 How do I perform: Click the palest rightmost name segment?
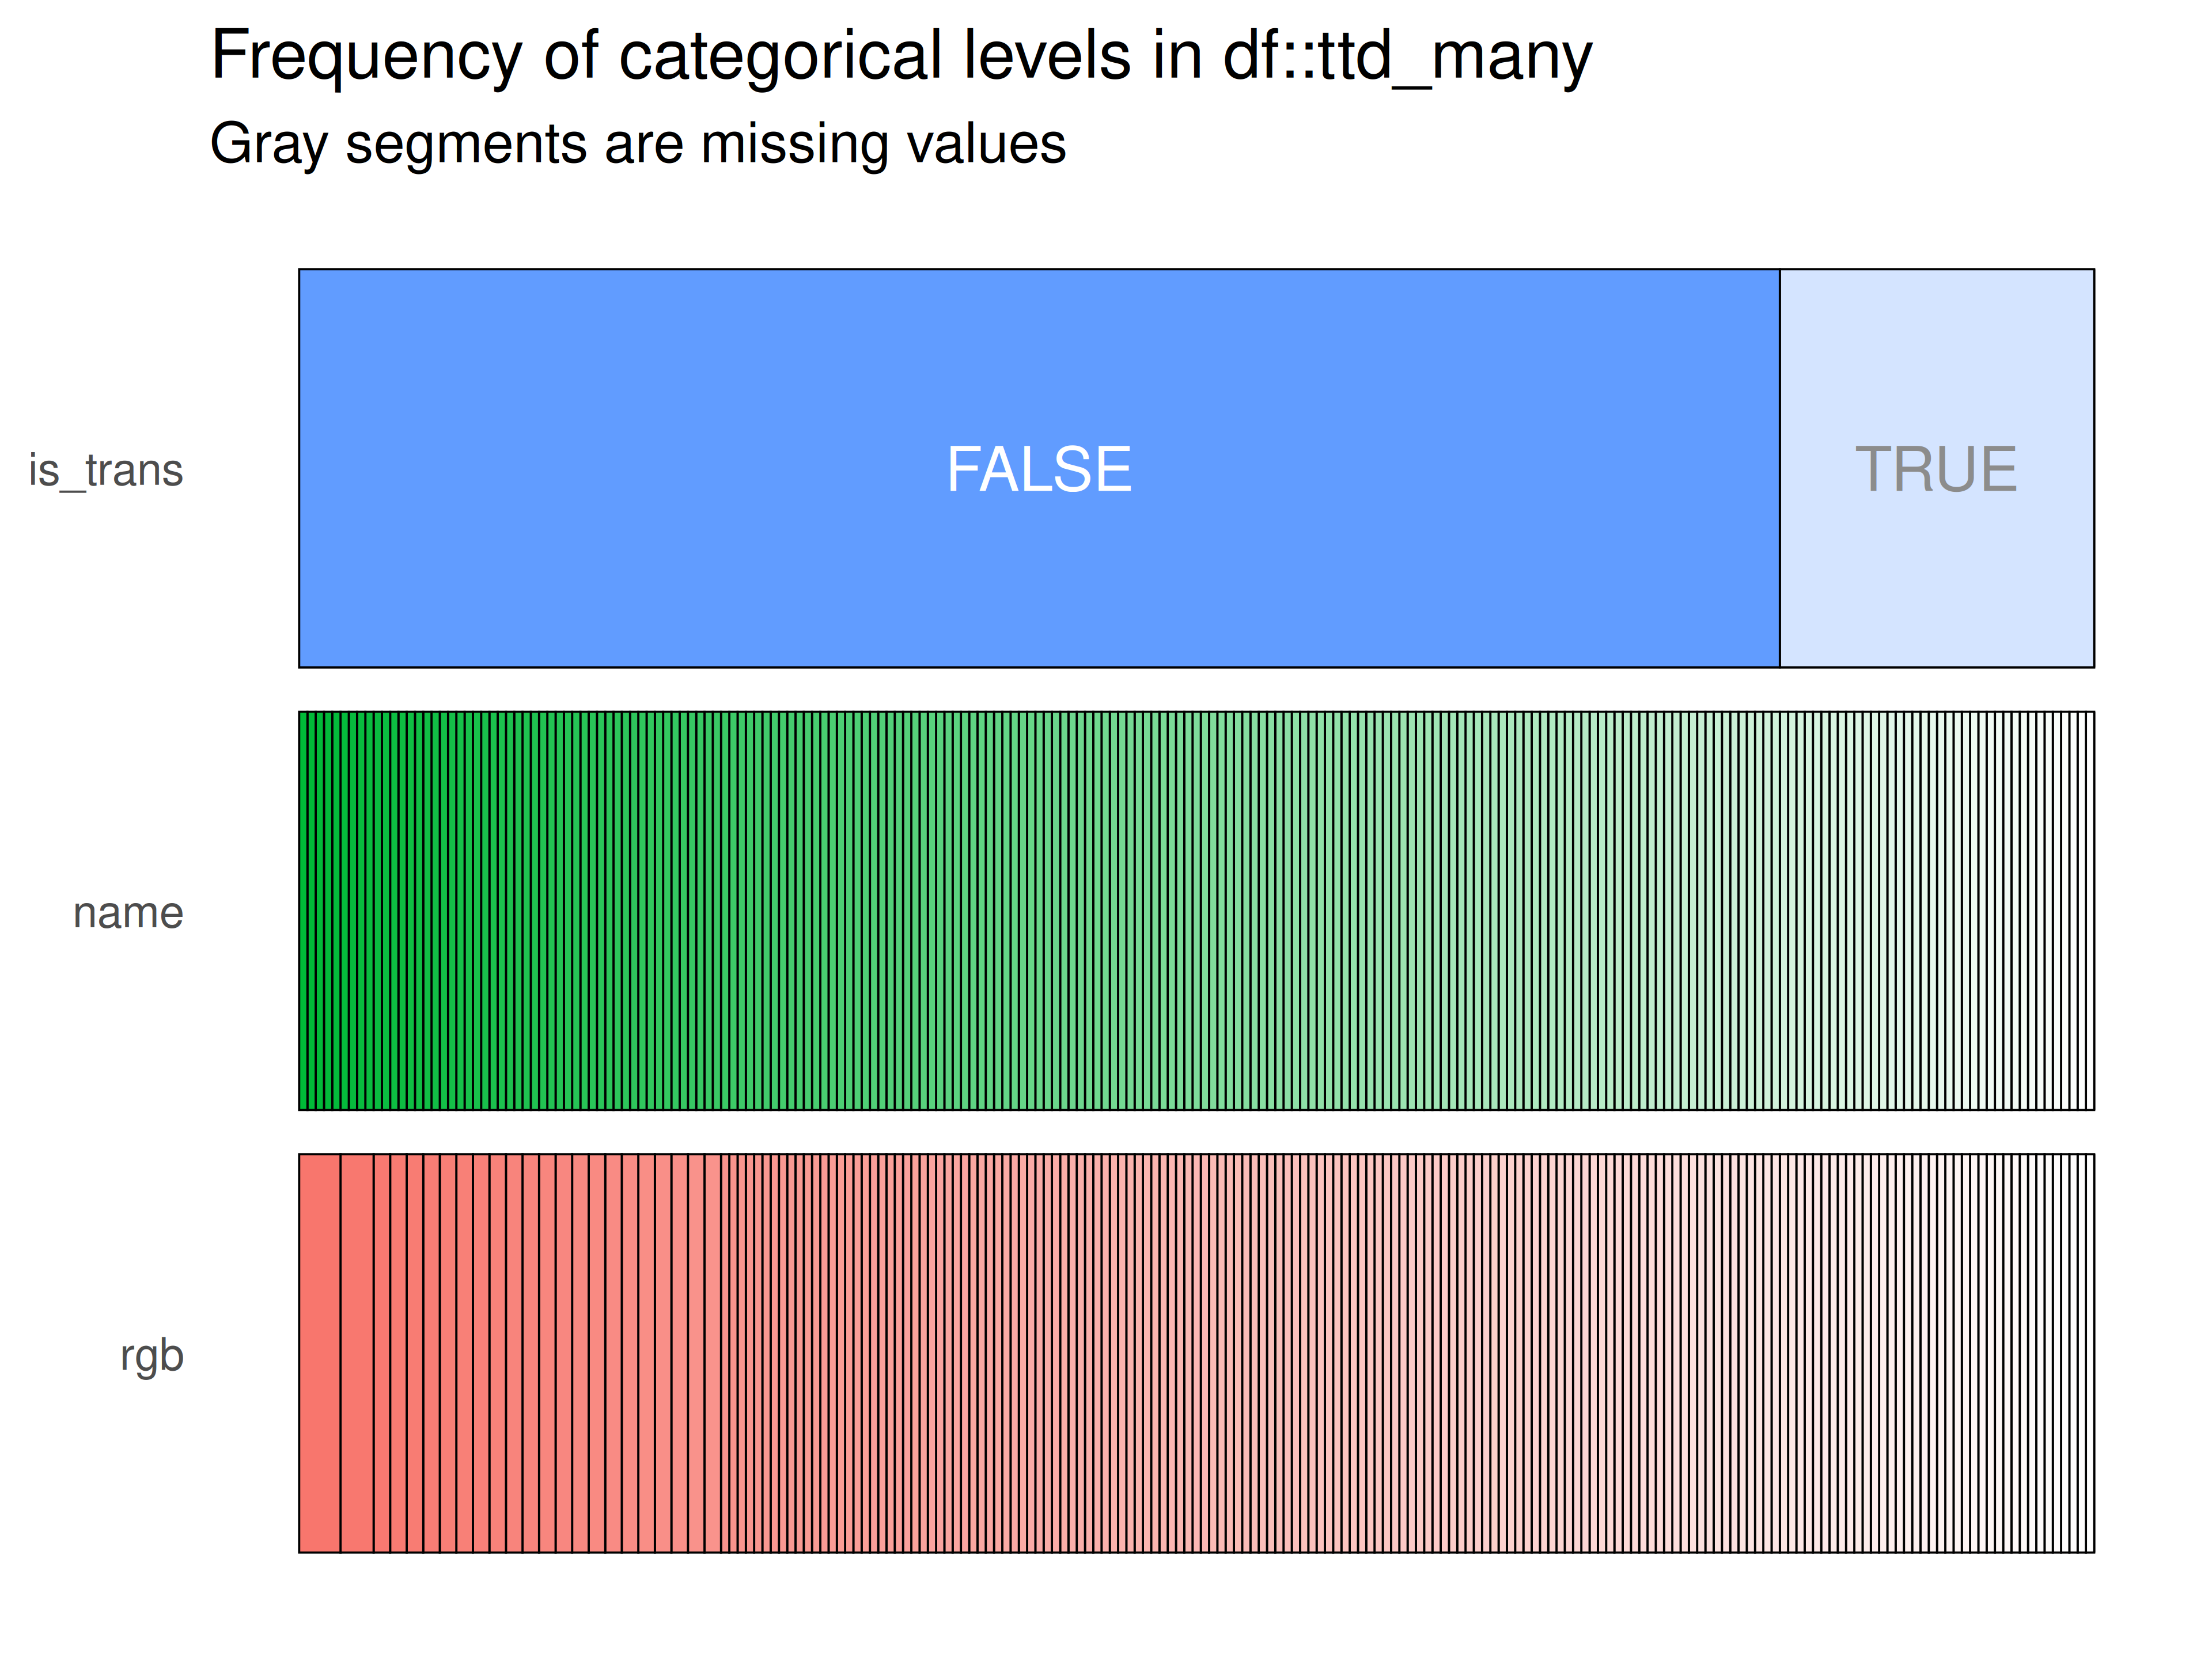click(x=2090, y=911)
